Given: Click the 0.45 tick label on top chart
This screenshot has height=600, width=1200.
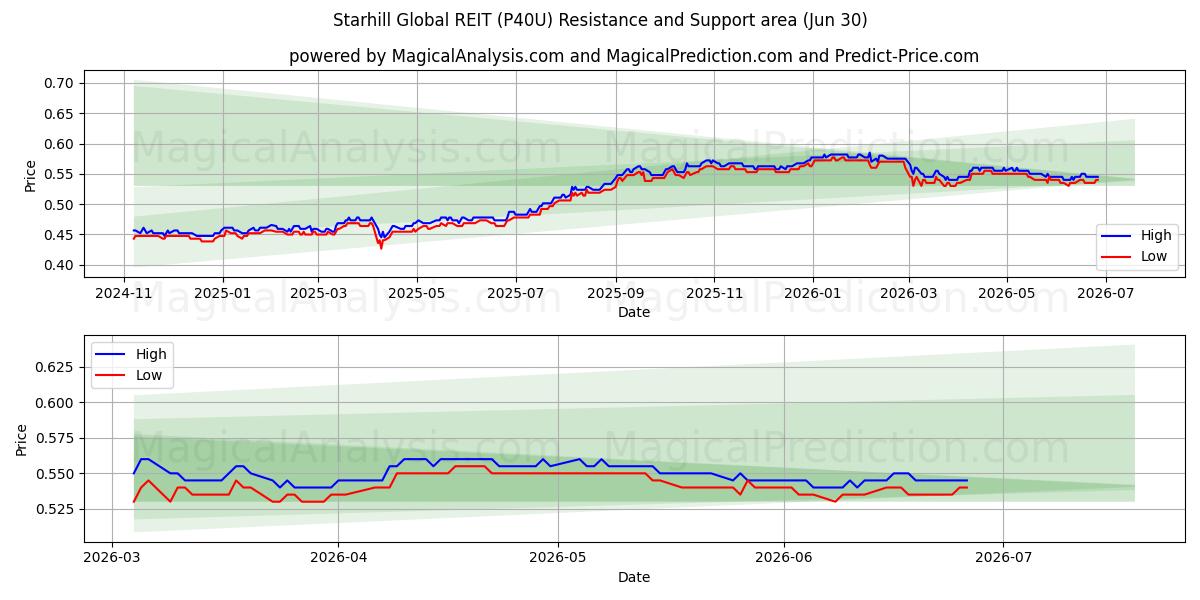Looking at the screenshot, I should [x=60, y=235].
